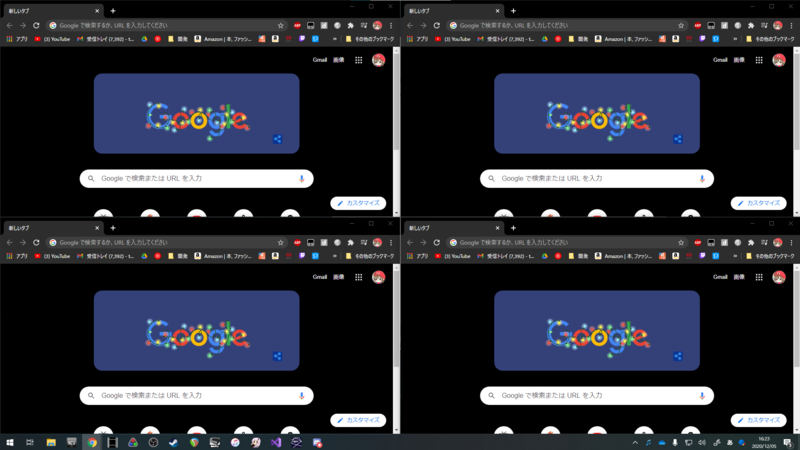Share the Google doodle in the bottom-right window
Viewport: 800px width, 450px height.
[x=678, y=356]
